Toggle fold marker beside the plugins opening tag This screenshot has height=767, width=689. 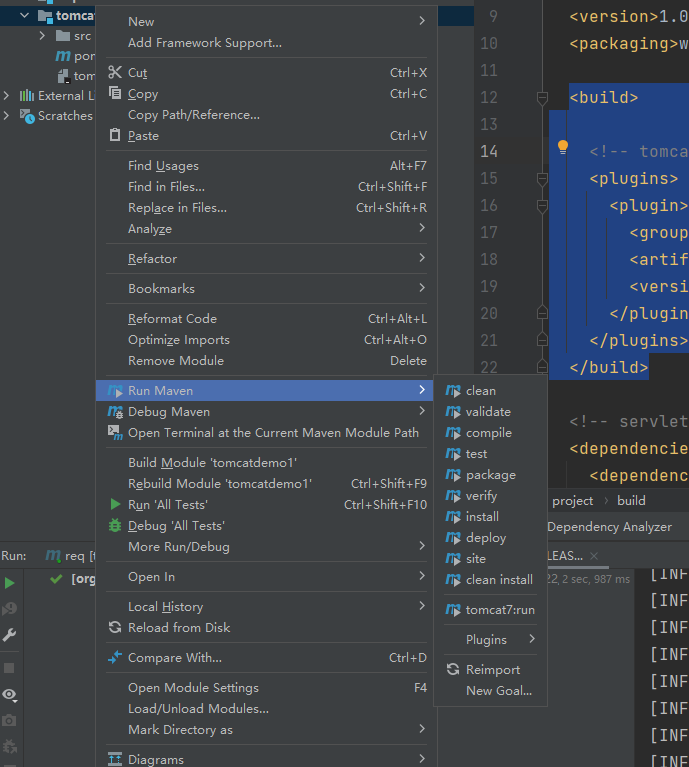(x=542, y=179)
